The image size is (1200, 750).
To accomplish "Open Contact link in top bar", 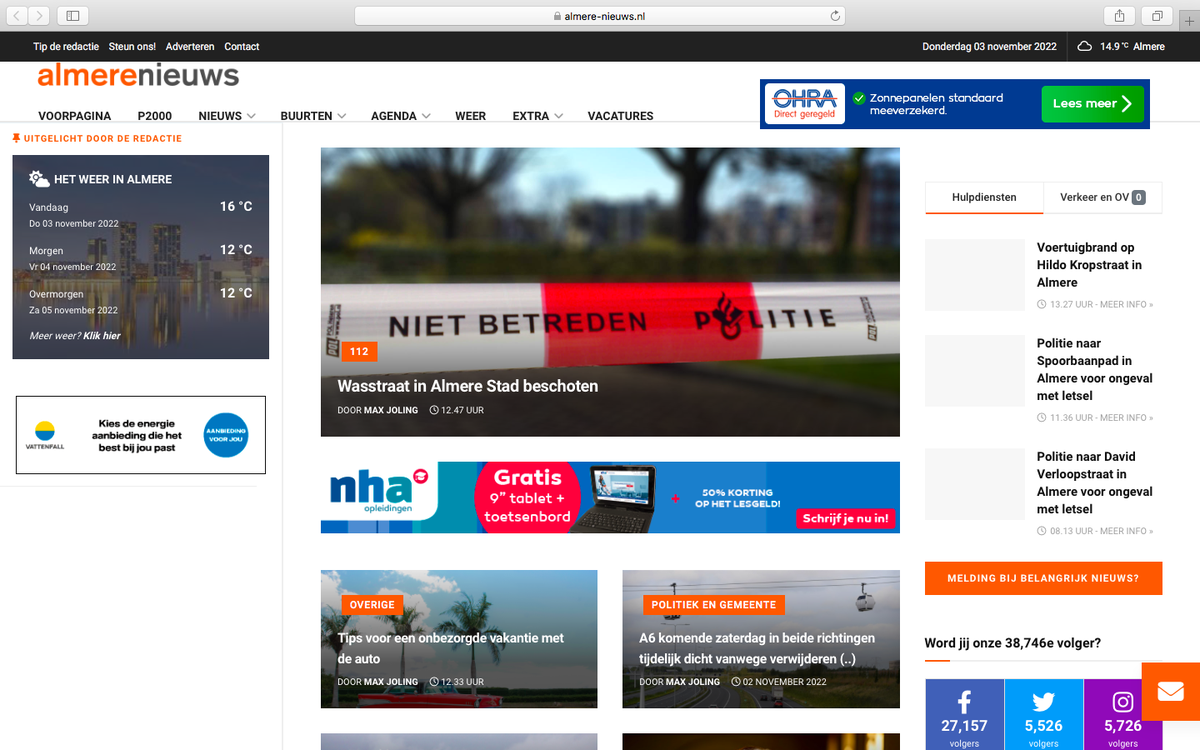I will pyautogui.click(x=242, y=47).
